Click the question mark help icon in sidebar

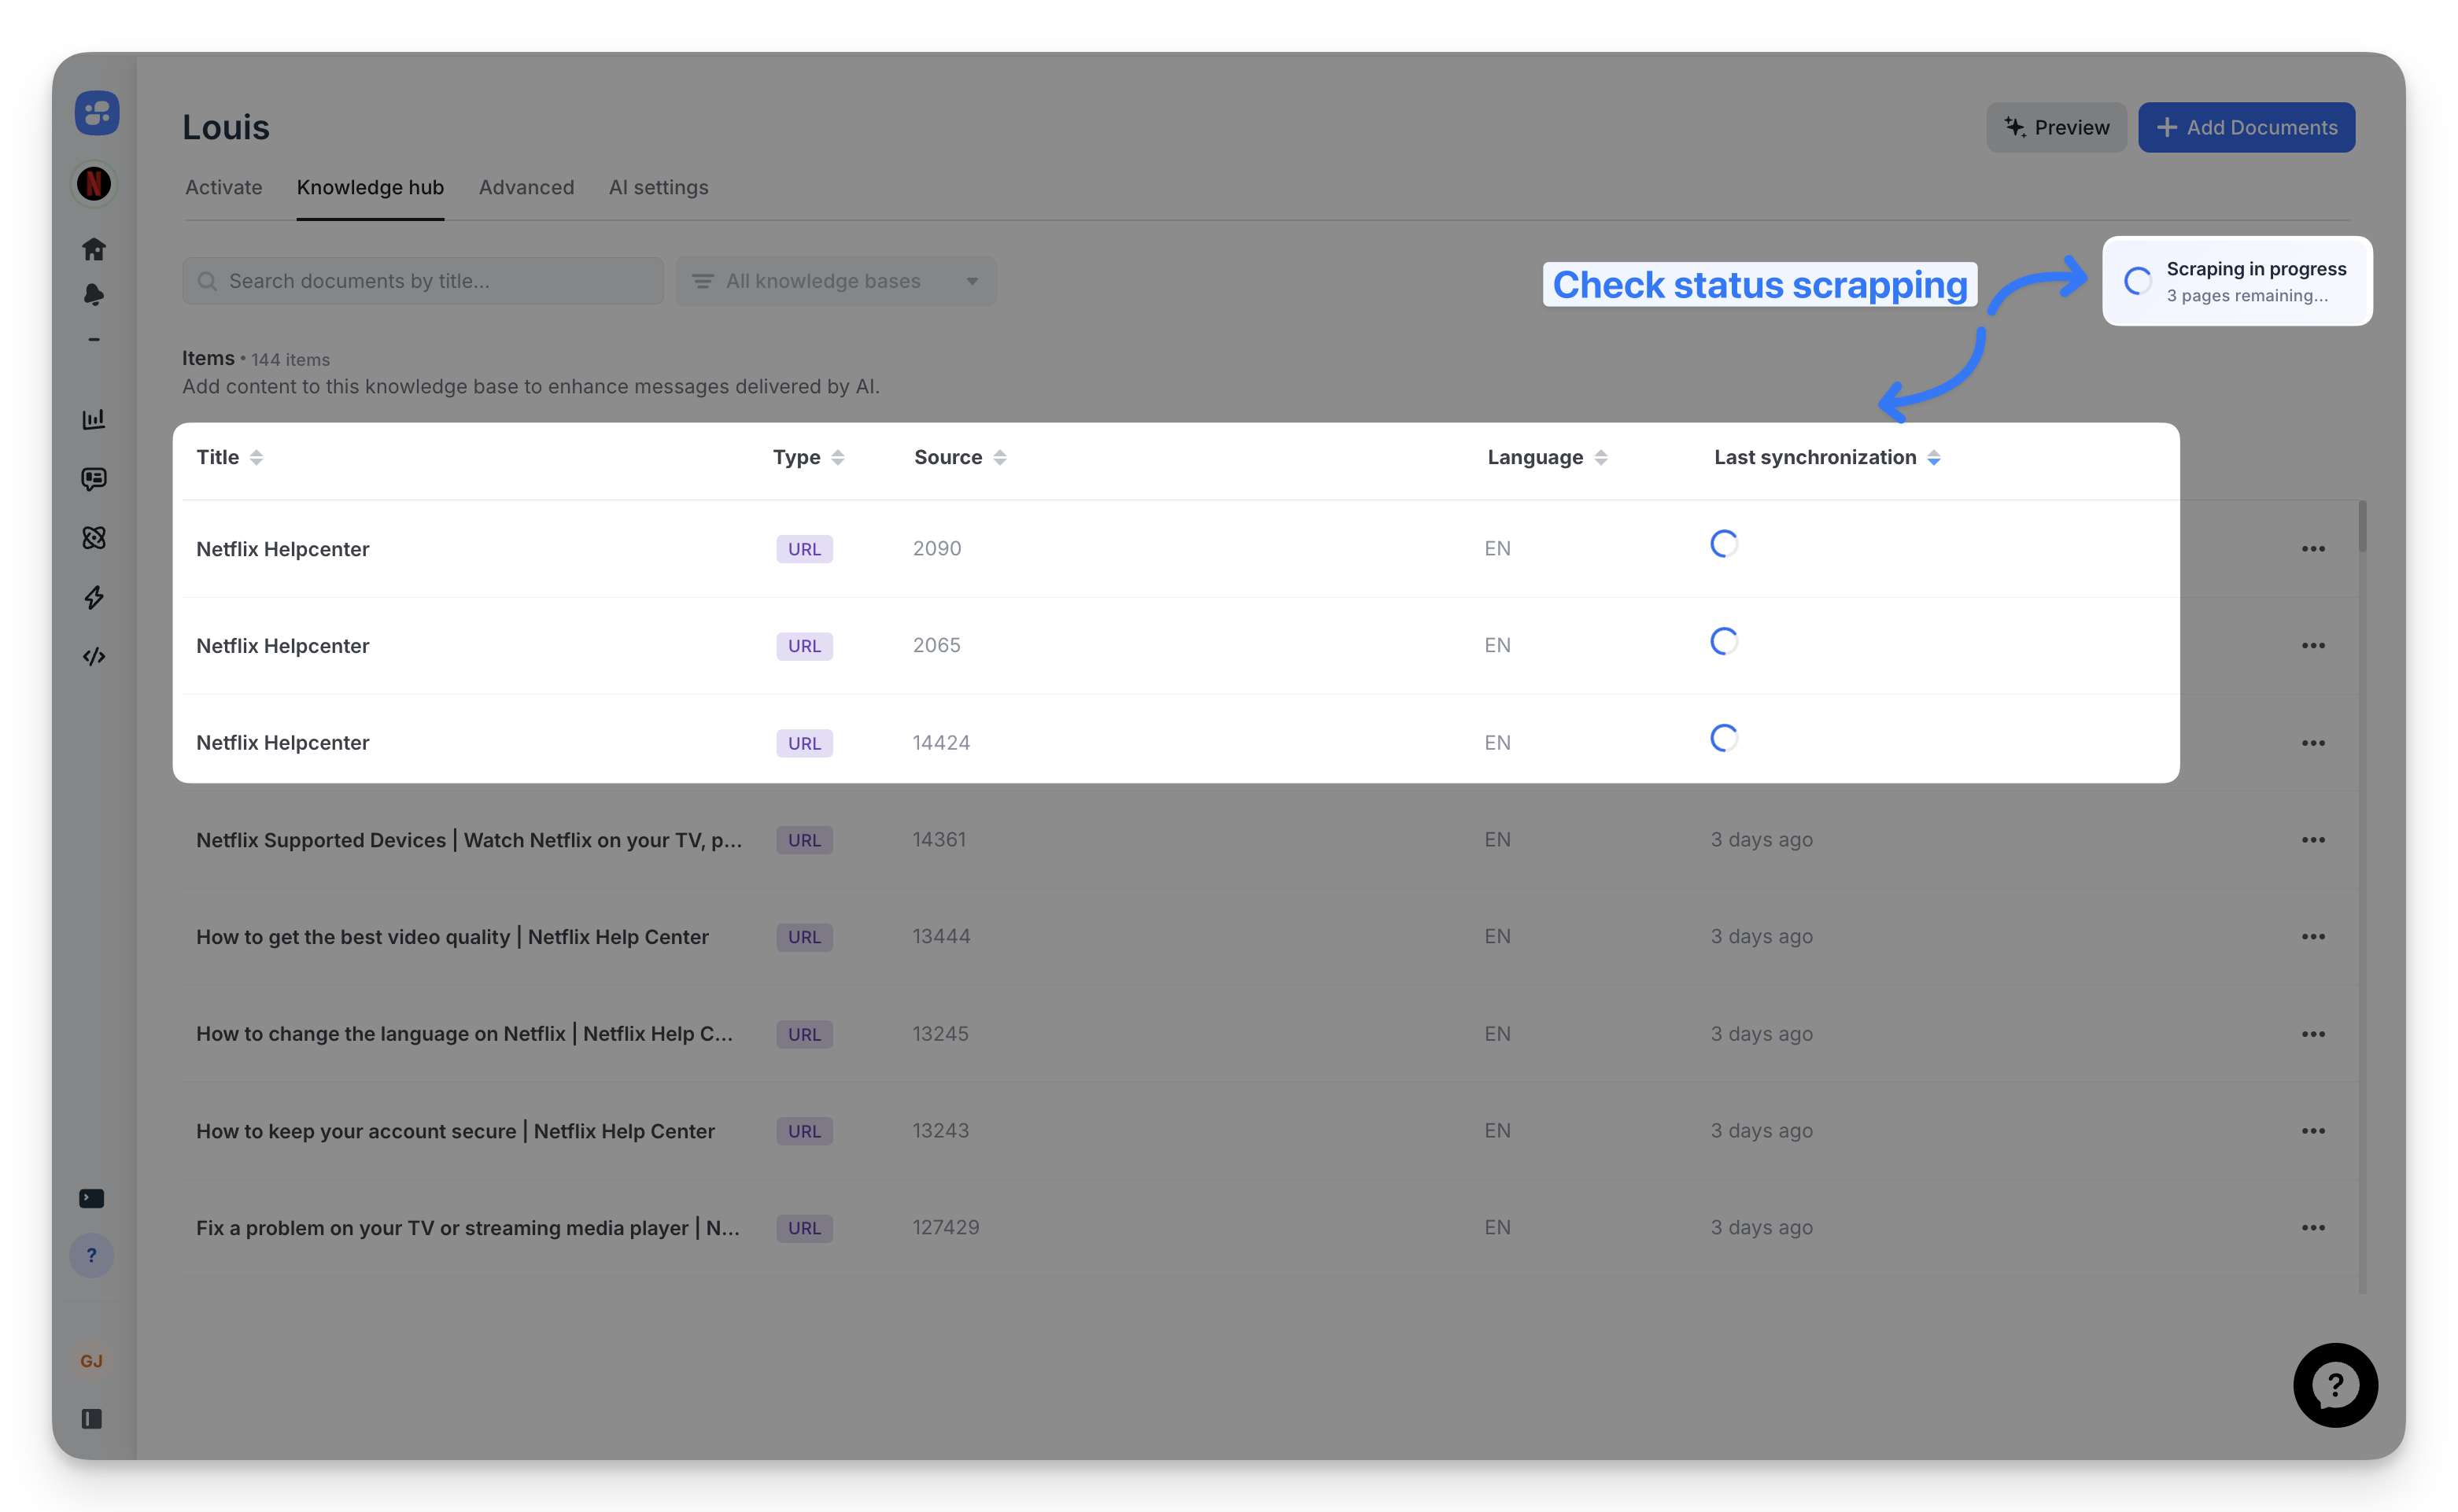coord(92,1256)
